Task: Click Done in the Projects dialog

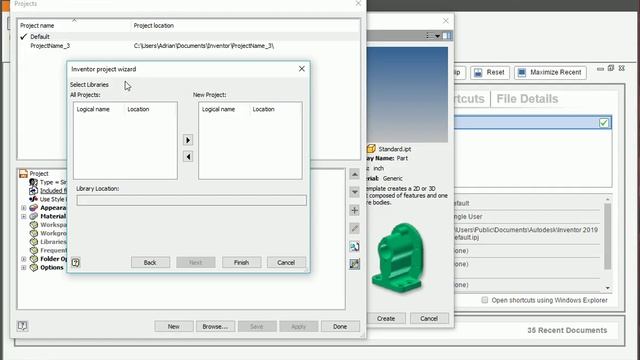Action: tap(340, 327)
